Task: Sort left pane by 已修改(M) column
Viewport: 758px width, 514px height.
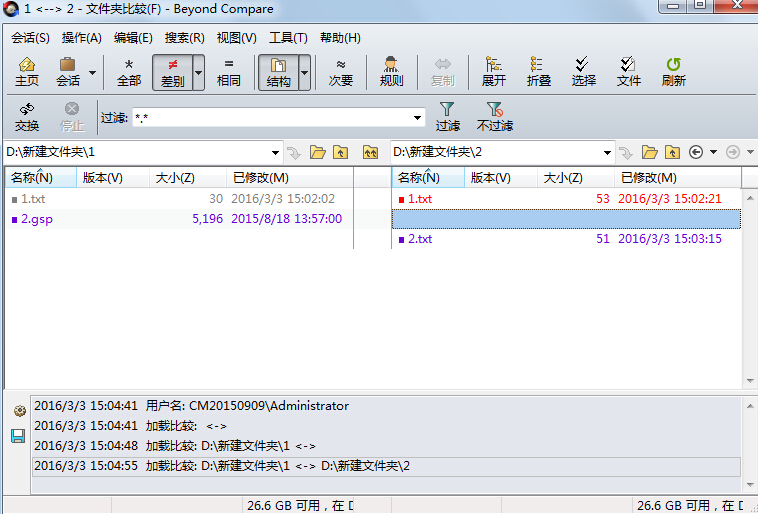Action: 290,178
